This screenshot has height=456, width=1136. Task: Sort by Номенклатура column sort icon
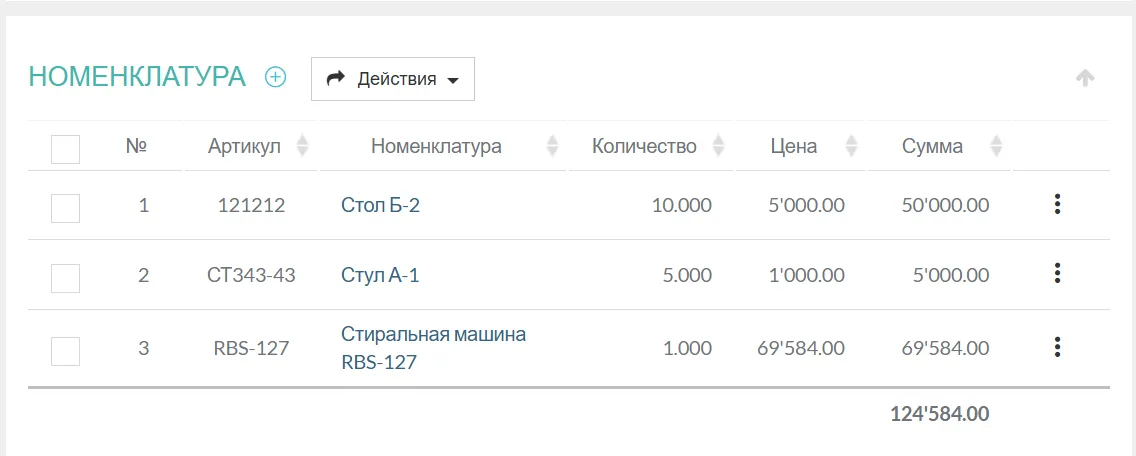[x=552, y=146]
